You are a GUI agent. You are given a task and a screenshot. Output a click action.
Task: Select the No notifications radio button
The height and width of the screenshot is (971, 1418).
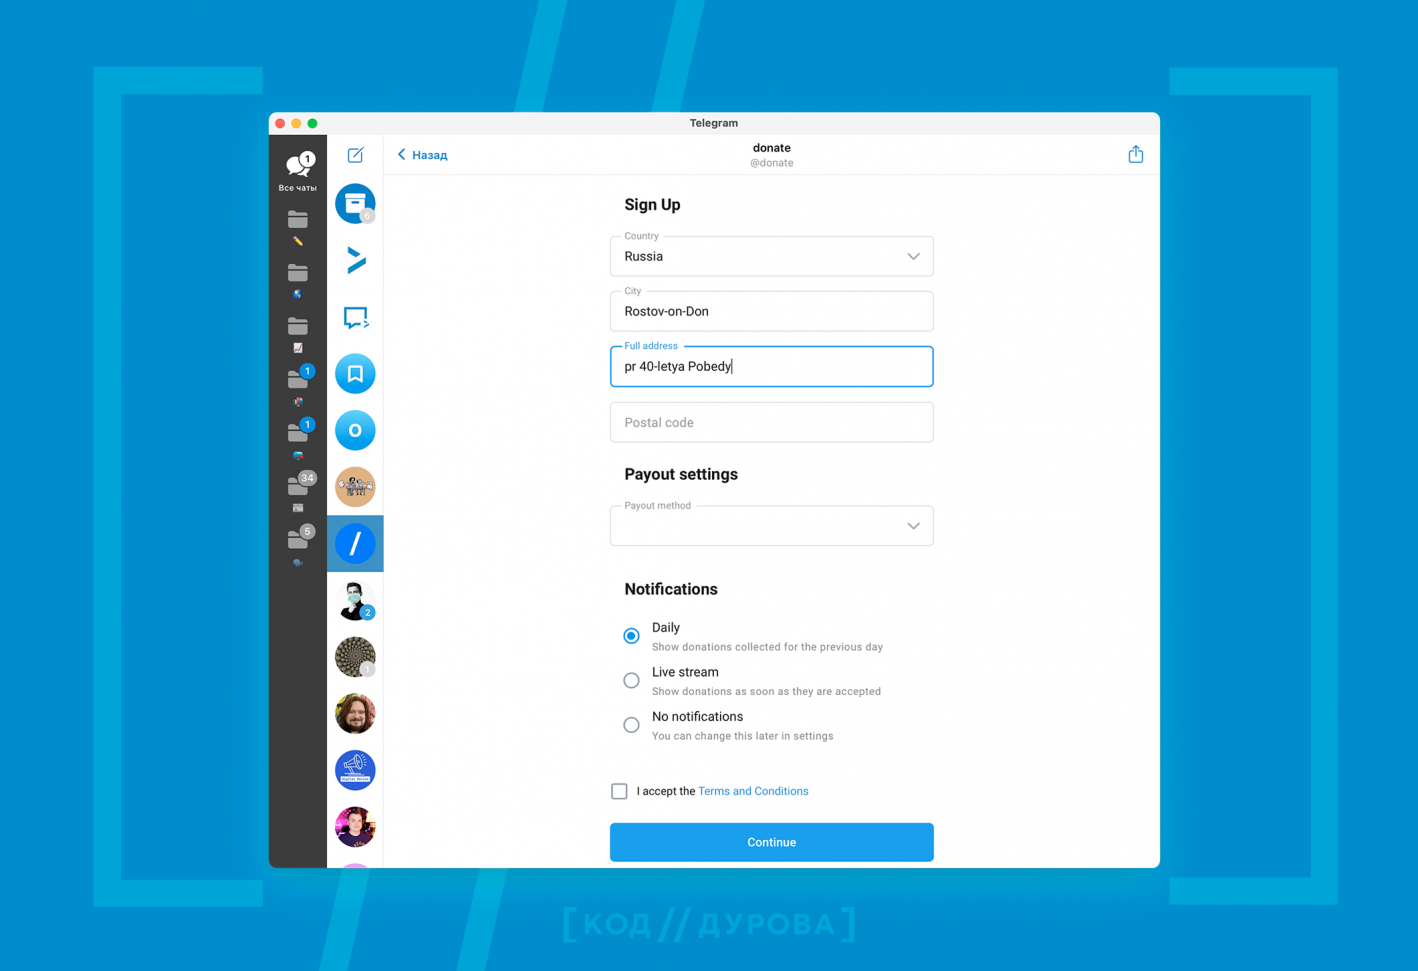[x=631, y=725]
